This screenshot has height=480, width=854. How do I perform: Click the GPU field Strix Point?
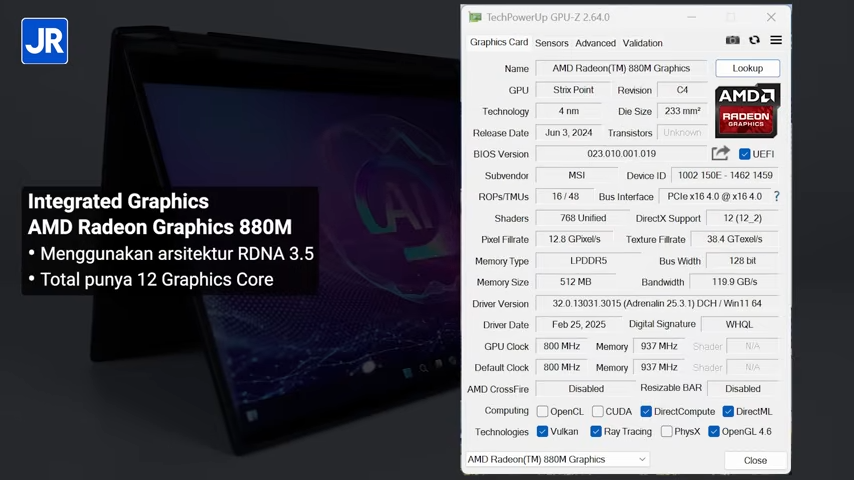click(x=573, y=90)
